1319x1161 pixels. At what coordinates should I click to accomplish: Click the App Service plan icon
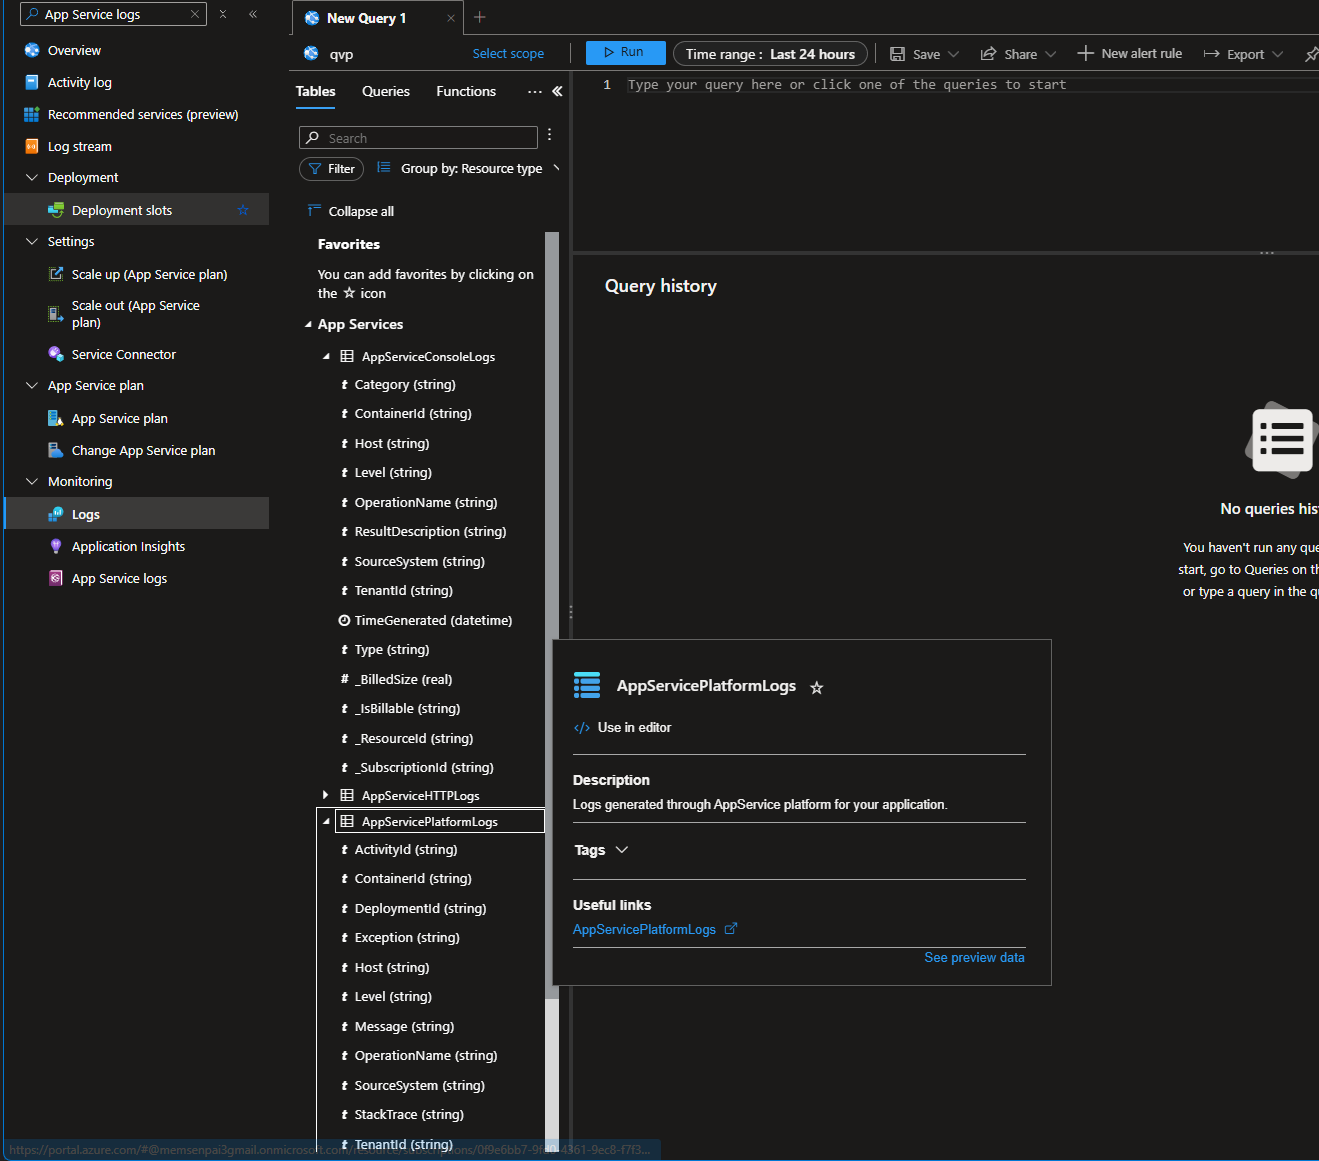(56, 418)
